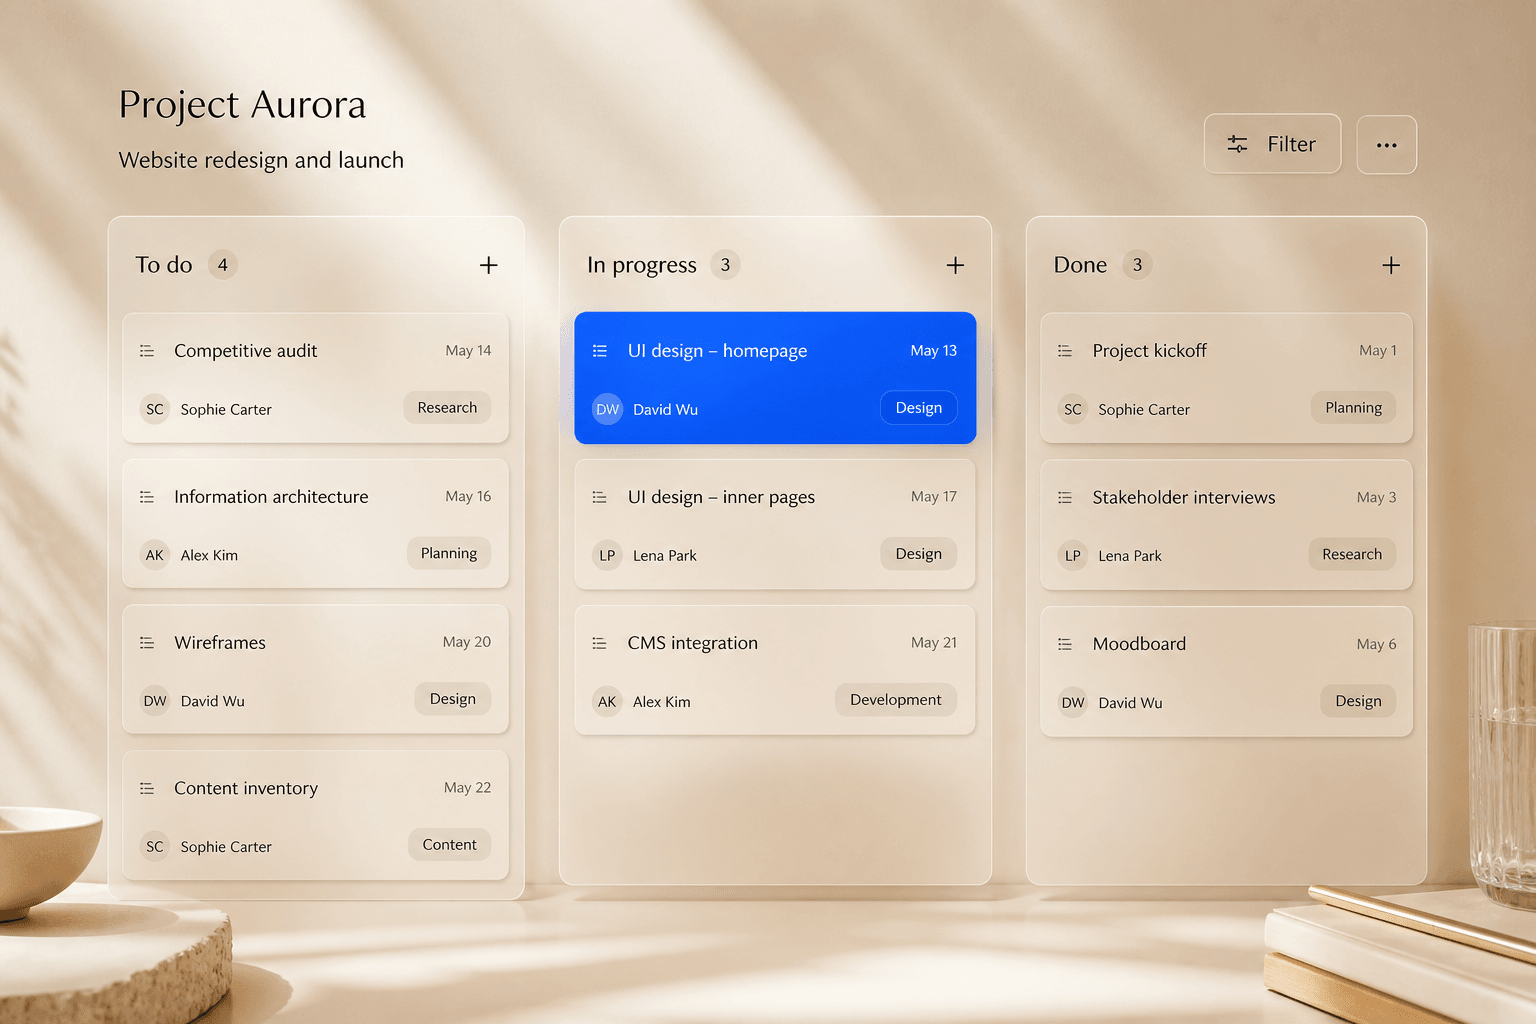
Task: Click the Project Aurora board title
Action: (242, 105)
